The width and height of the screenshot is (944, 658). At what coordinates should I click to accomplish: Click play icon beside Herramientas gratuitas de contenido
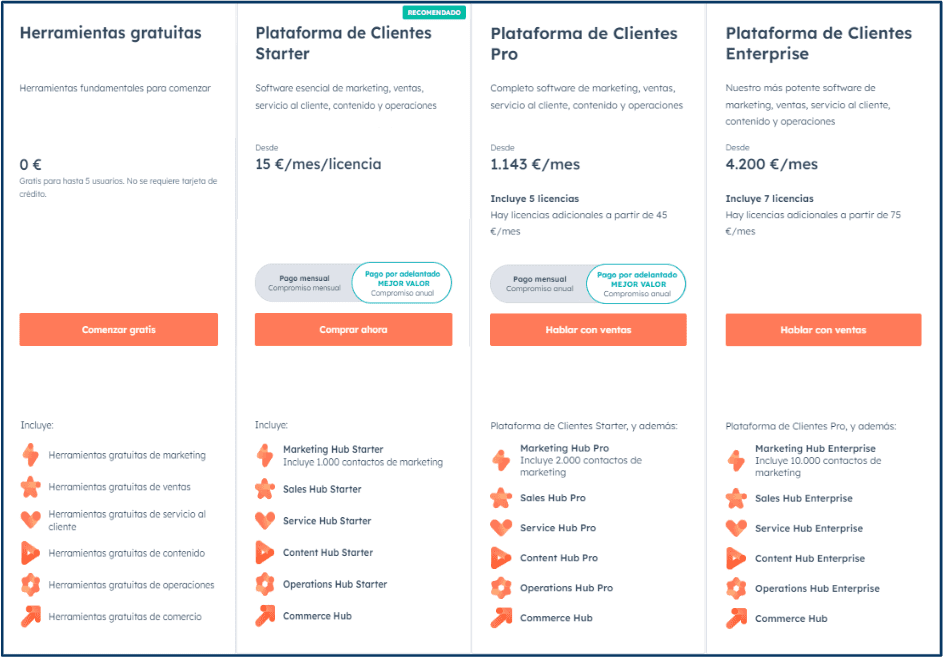click(x=30, y=553)
